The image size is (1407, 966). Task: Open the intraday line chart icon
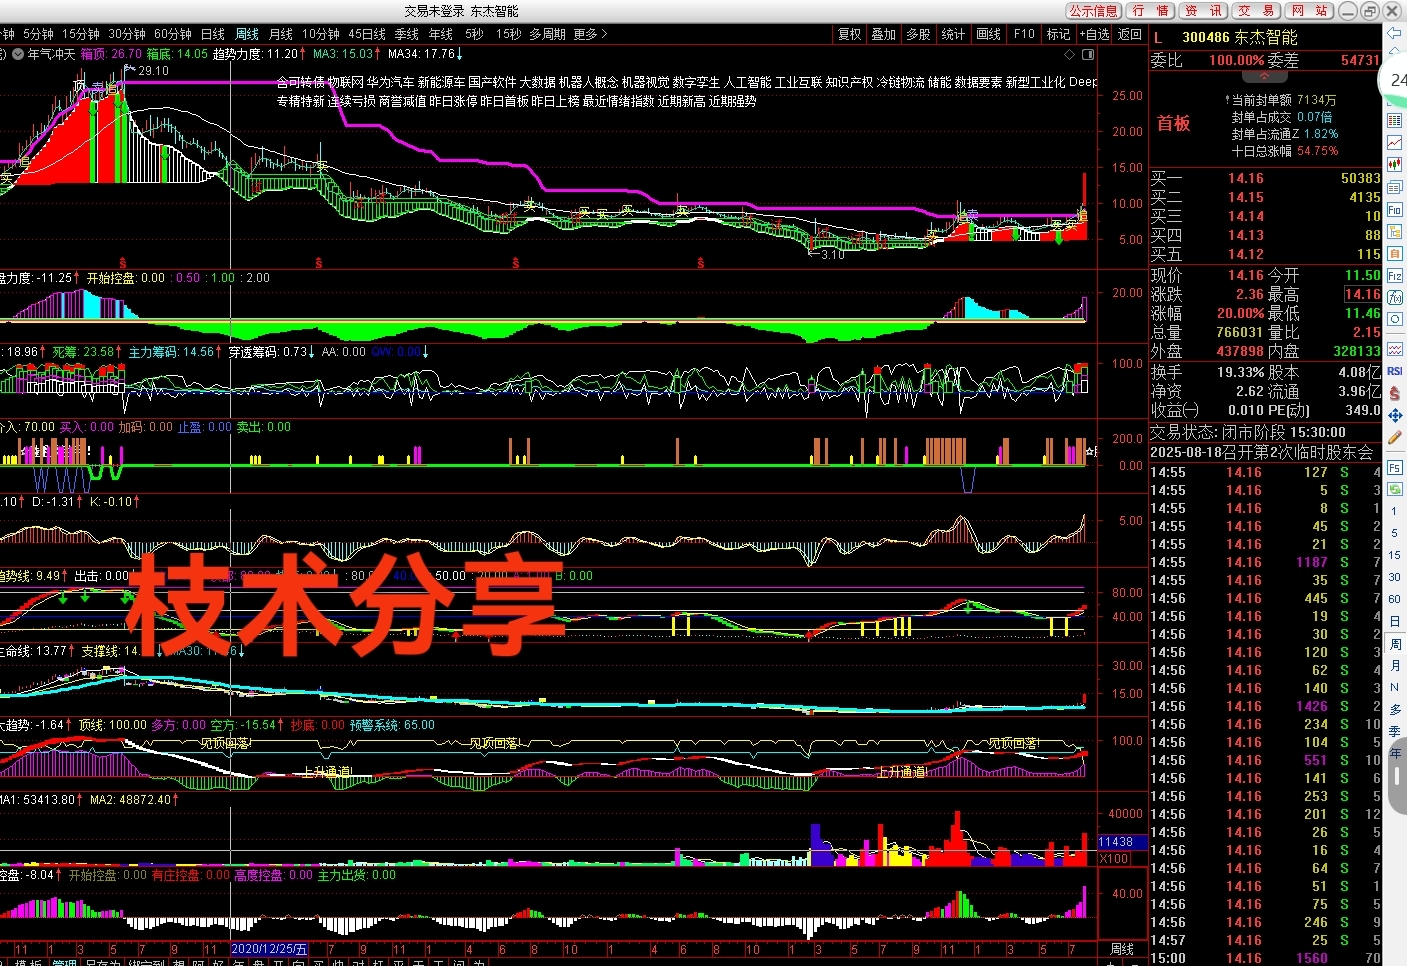point(1394,143)
